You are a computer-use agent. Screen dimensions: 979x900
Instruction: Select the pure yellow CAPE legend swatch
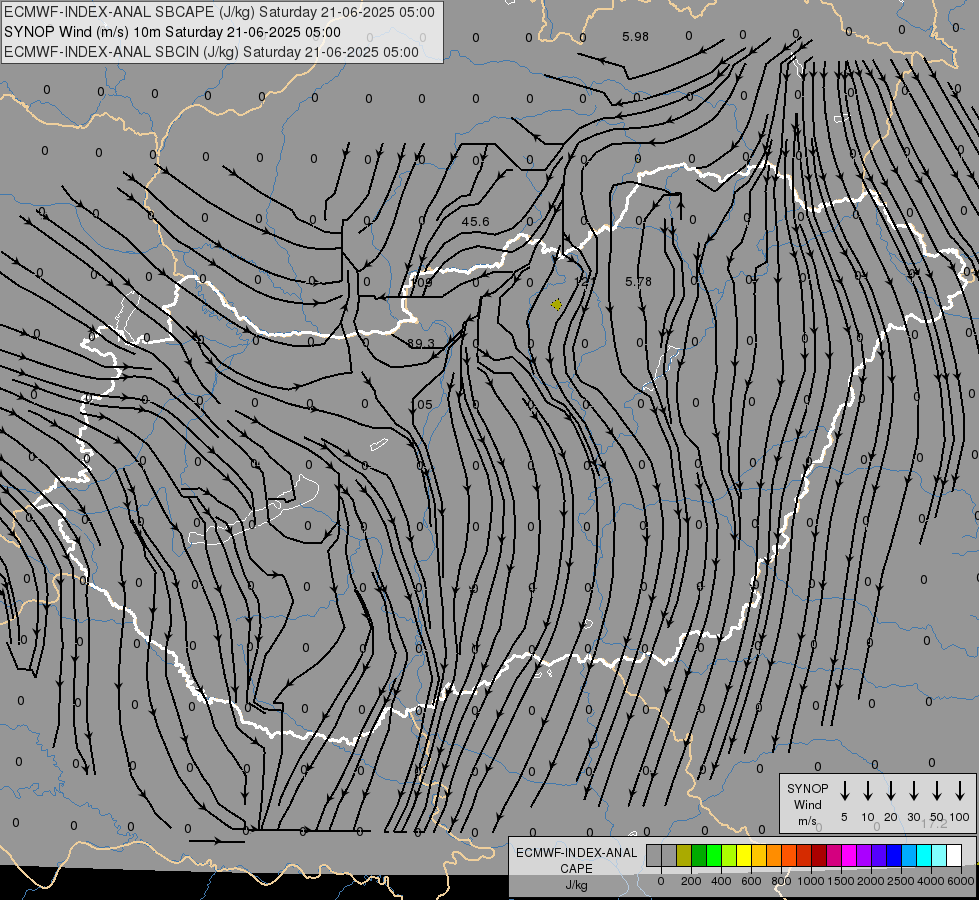click(x=744, y=855)
